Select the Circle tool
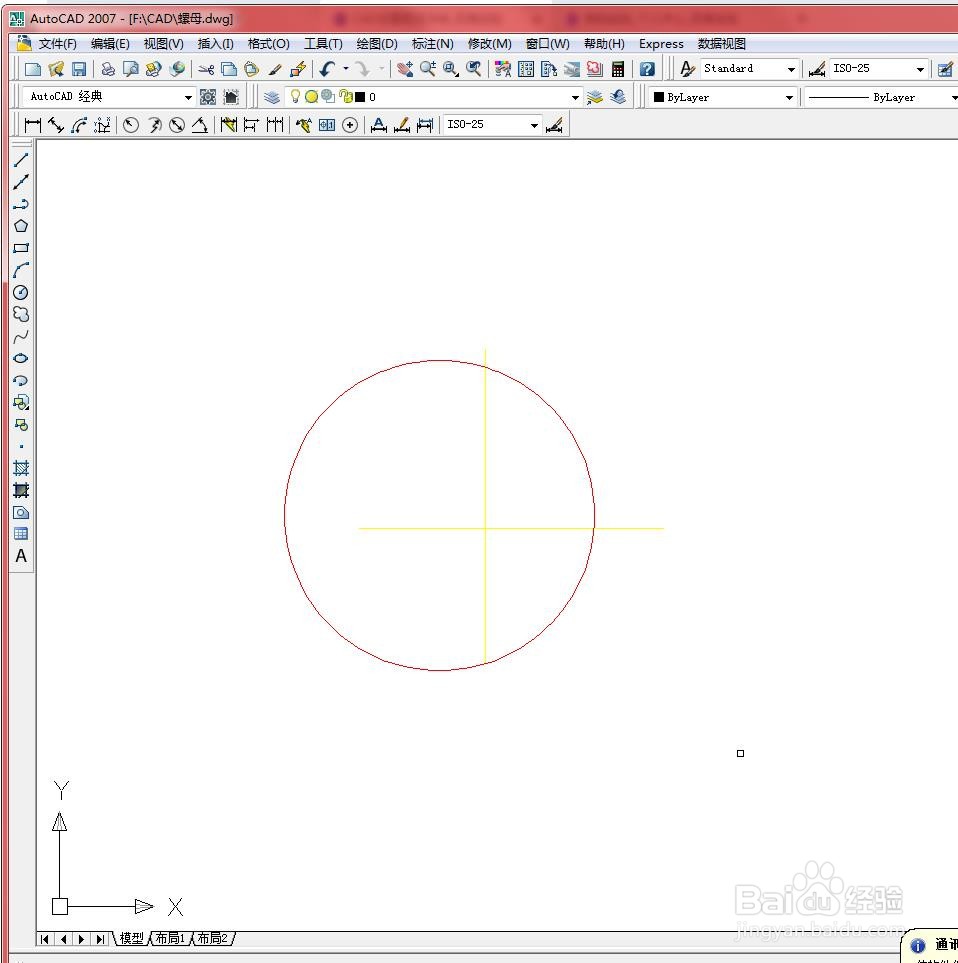The height and width of the screenshot is (963, 958). pyautogui.click(x=21, y=292)
